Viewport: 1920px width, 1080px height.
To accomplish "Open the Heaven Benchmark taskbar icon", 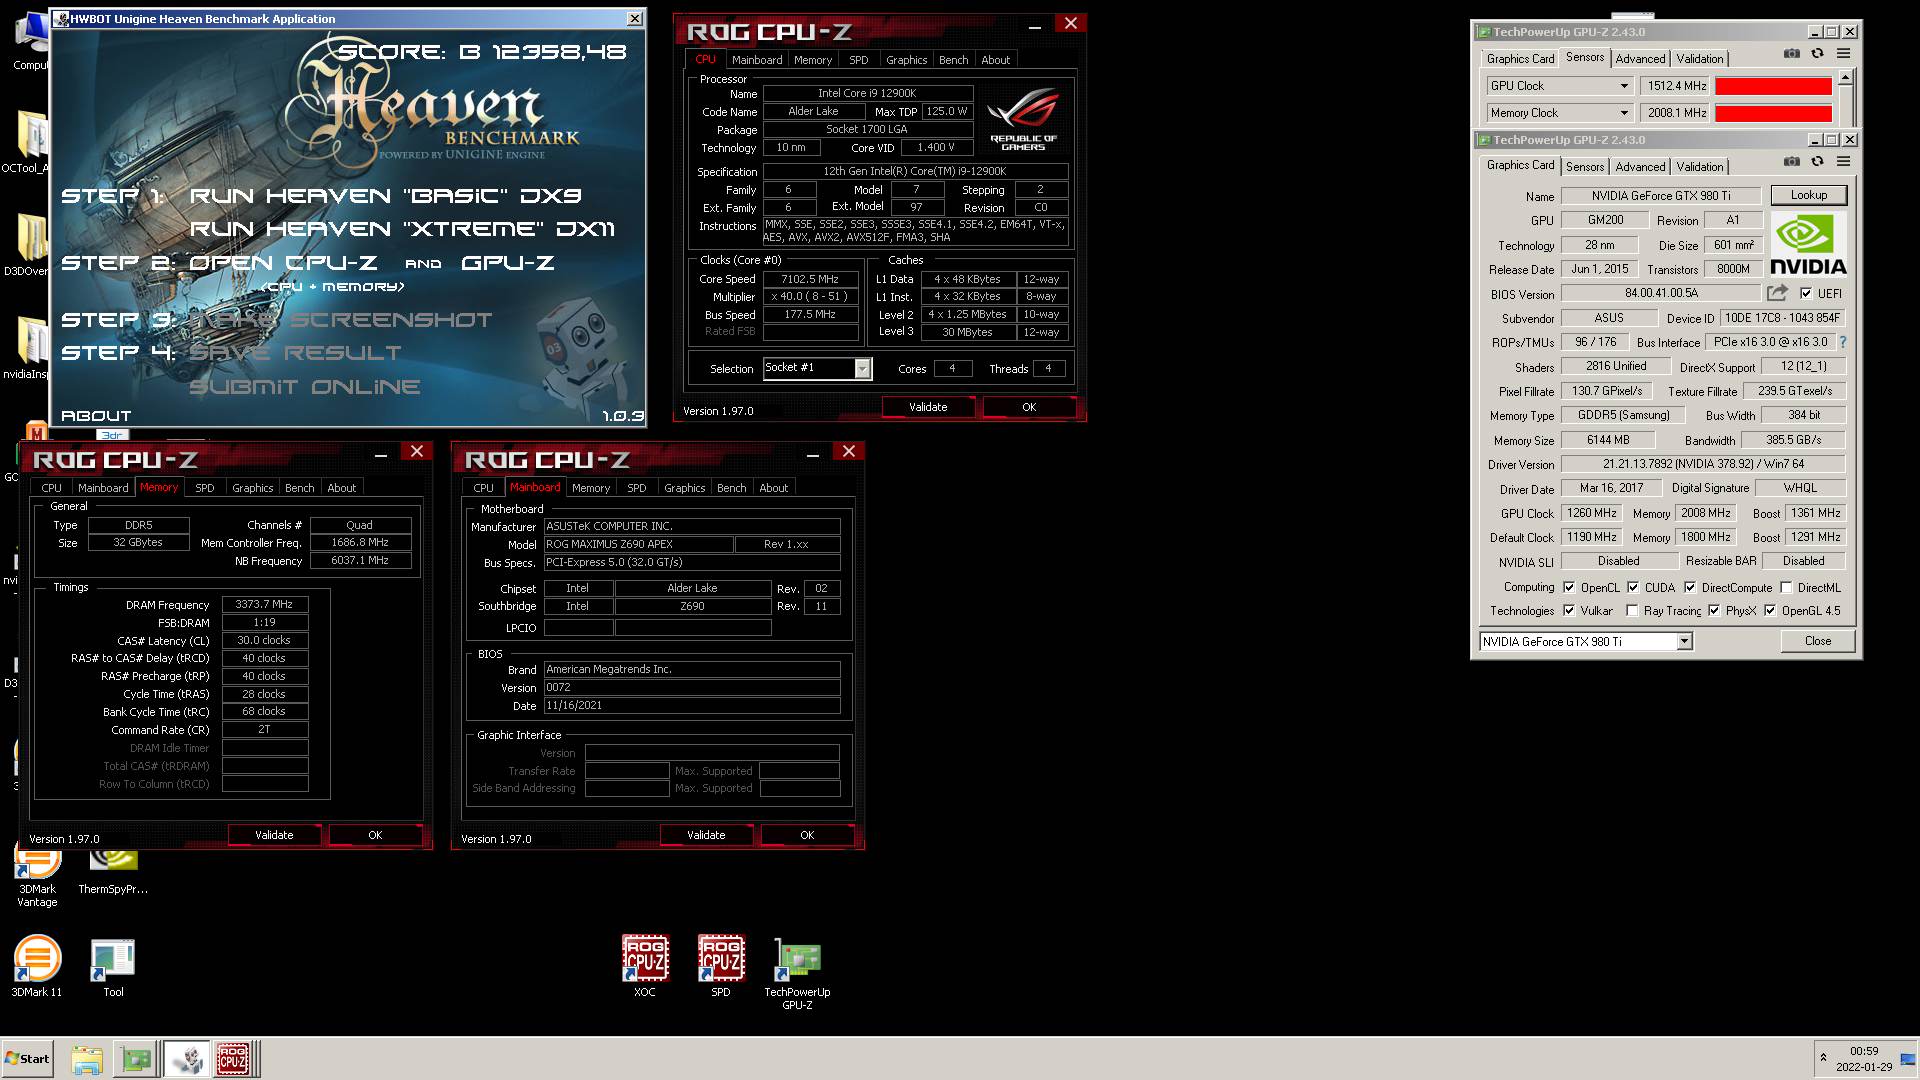I will click(x=186, y=1059).
